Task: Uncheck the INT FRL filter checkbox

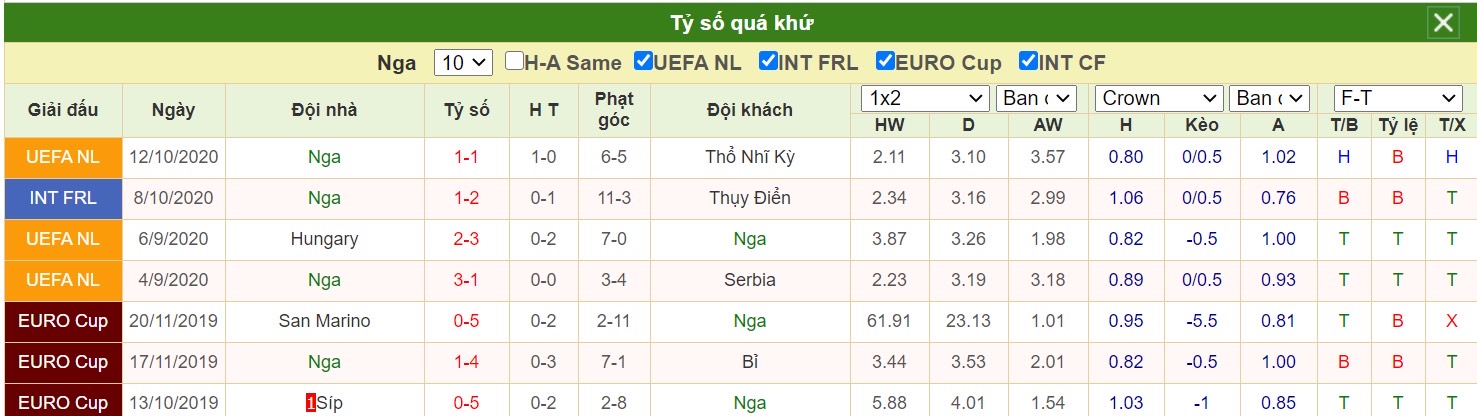Action: click(768, 61)
